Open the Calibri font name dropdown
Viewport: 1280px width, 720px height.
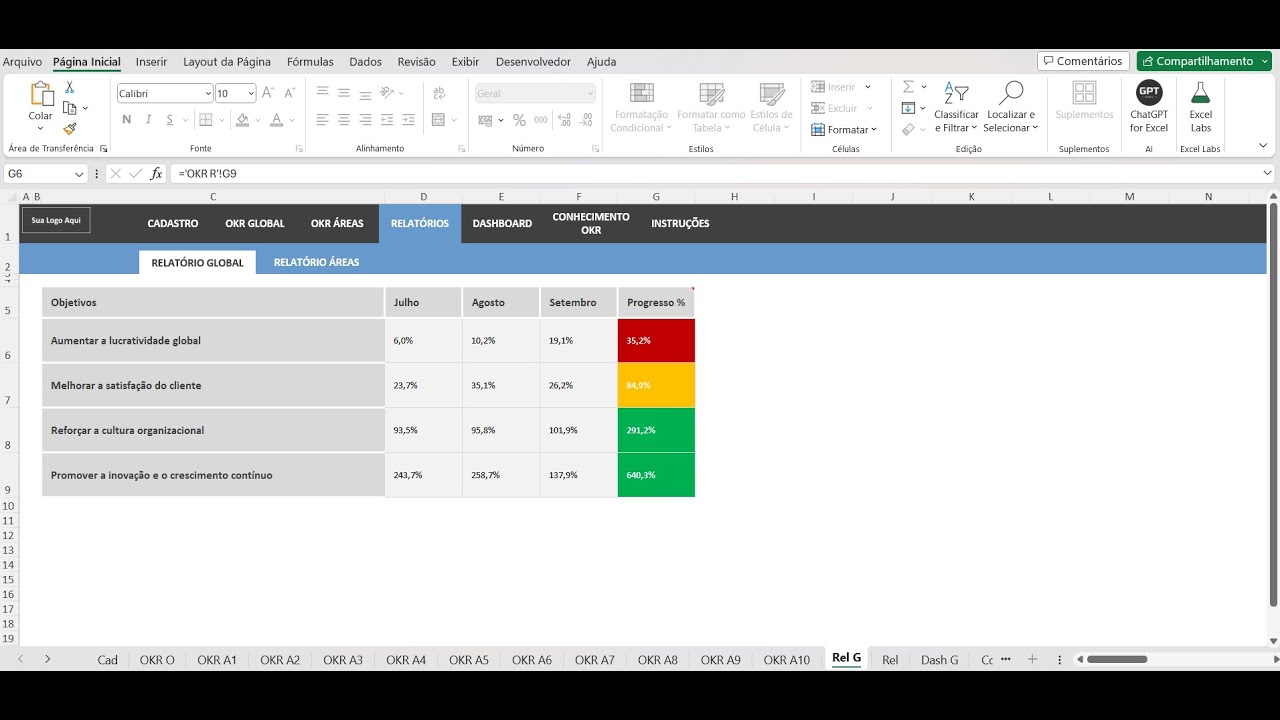coord(208,93)
